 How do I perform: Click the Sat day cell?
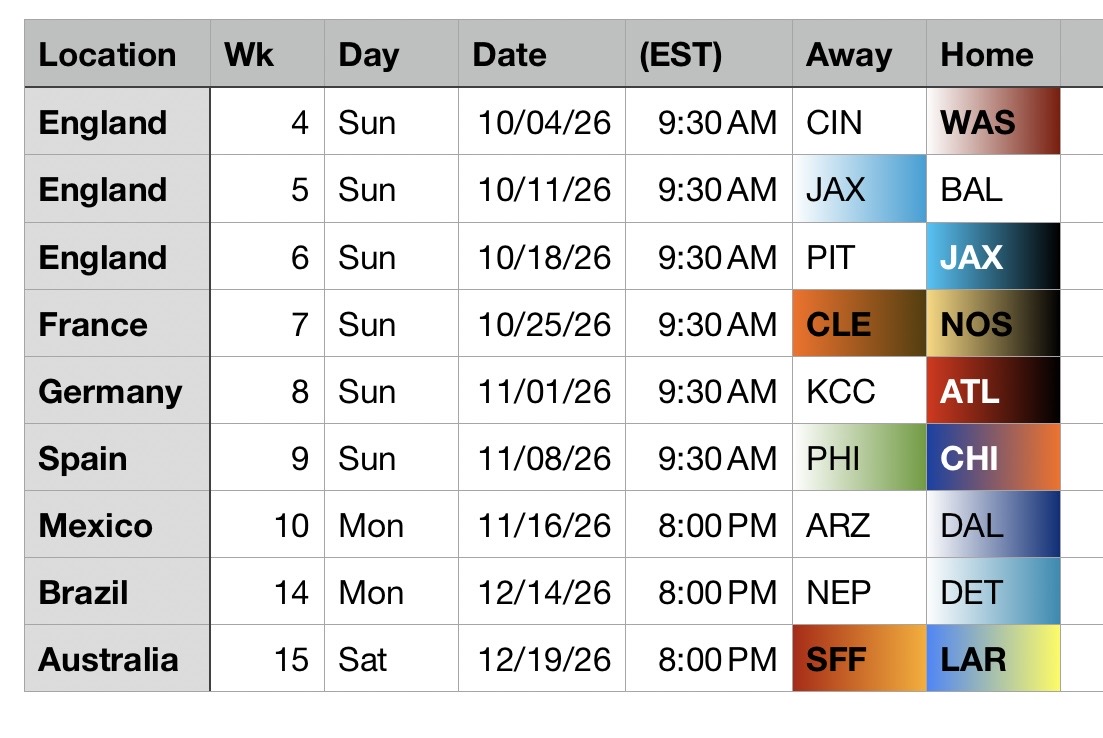[x=391, y=659]
